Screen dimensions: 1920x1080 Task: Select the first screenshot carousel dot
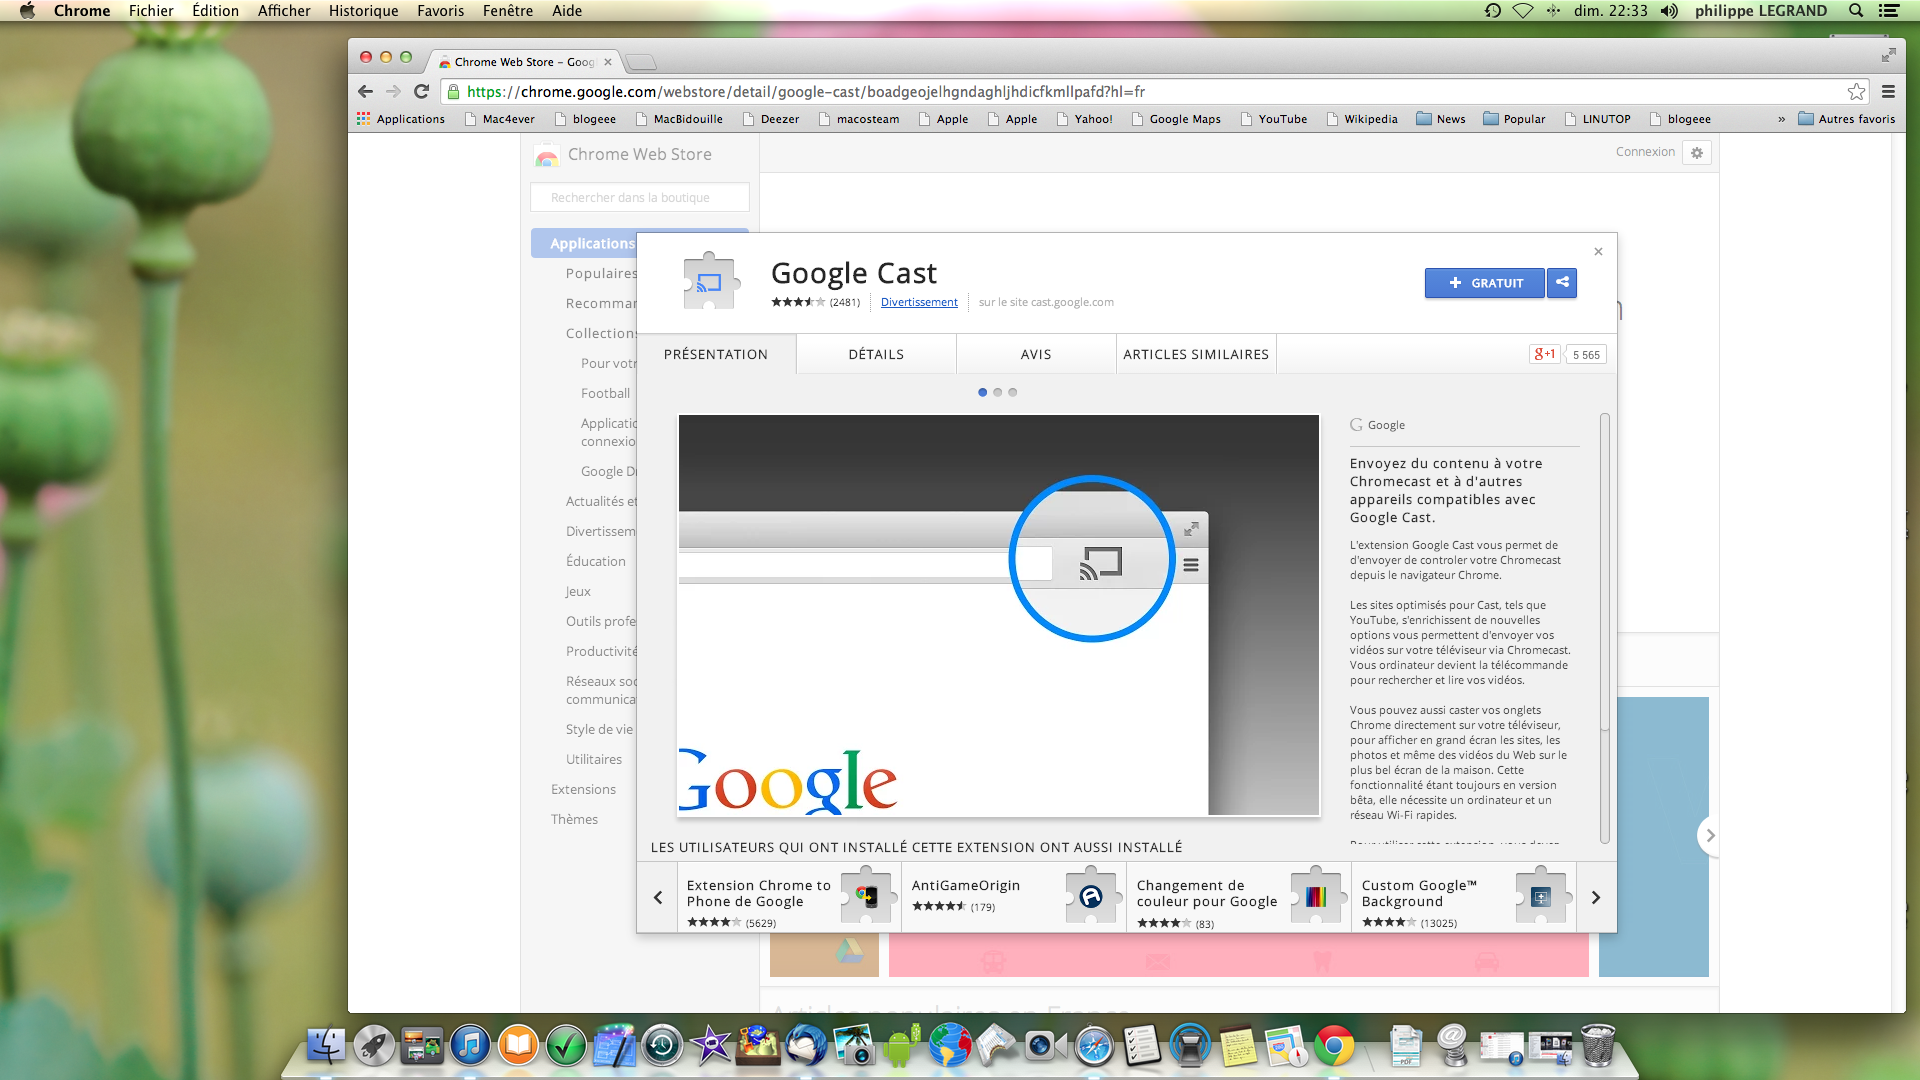tap(982, 392)
